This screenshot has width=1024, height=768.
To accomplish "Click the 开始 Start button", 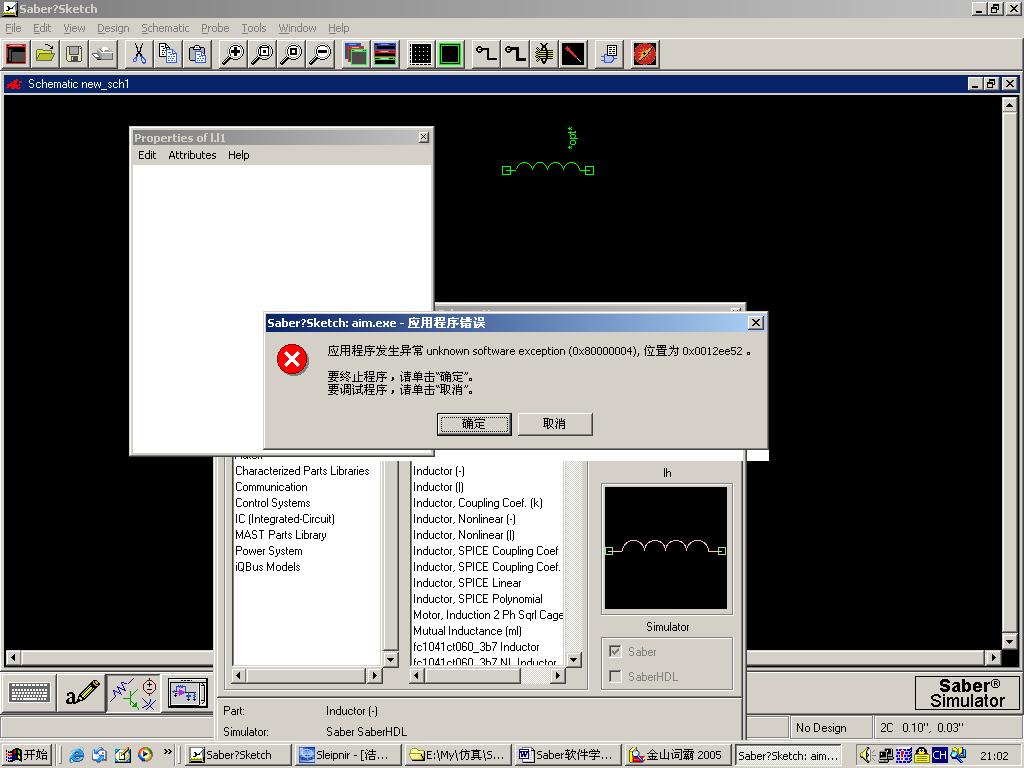I will pos(27,755).
